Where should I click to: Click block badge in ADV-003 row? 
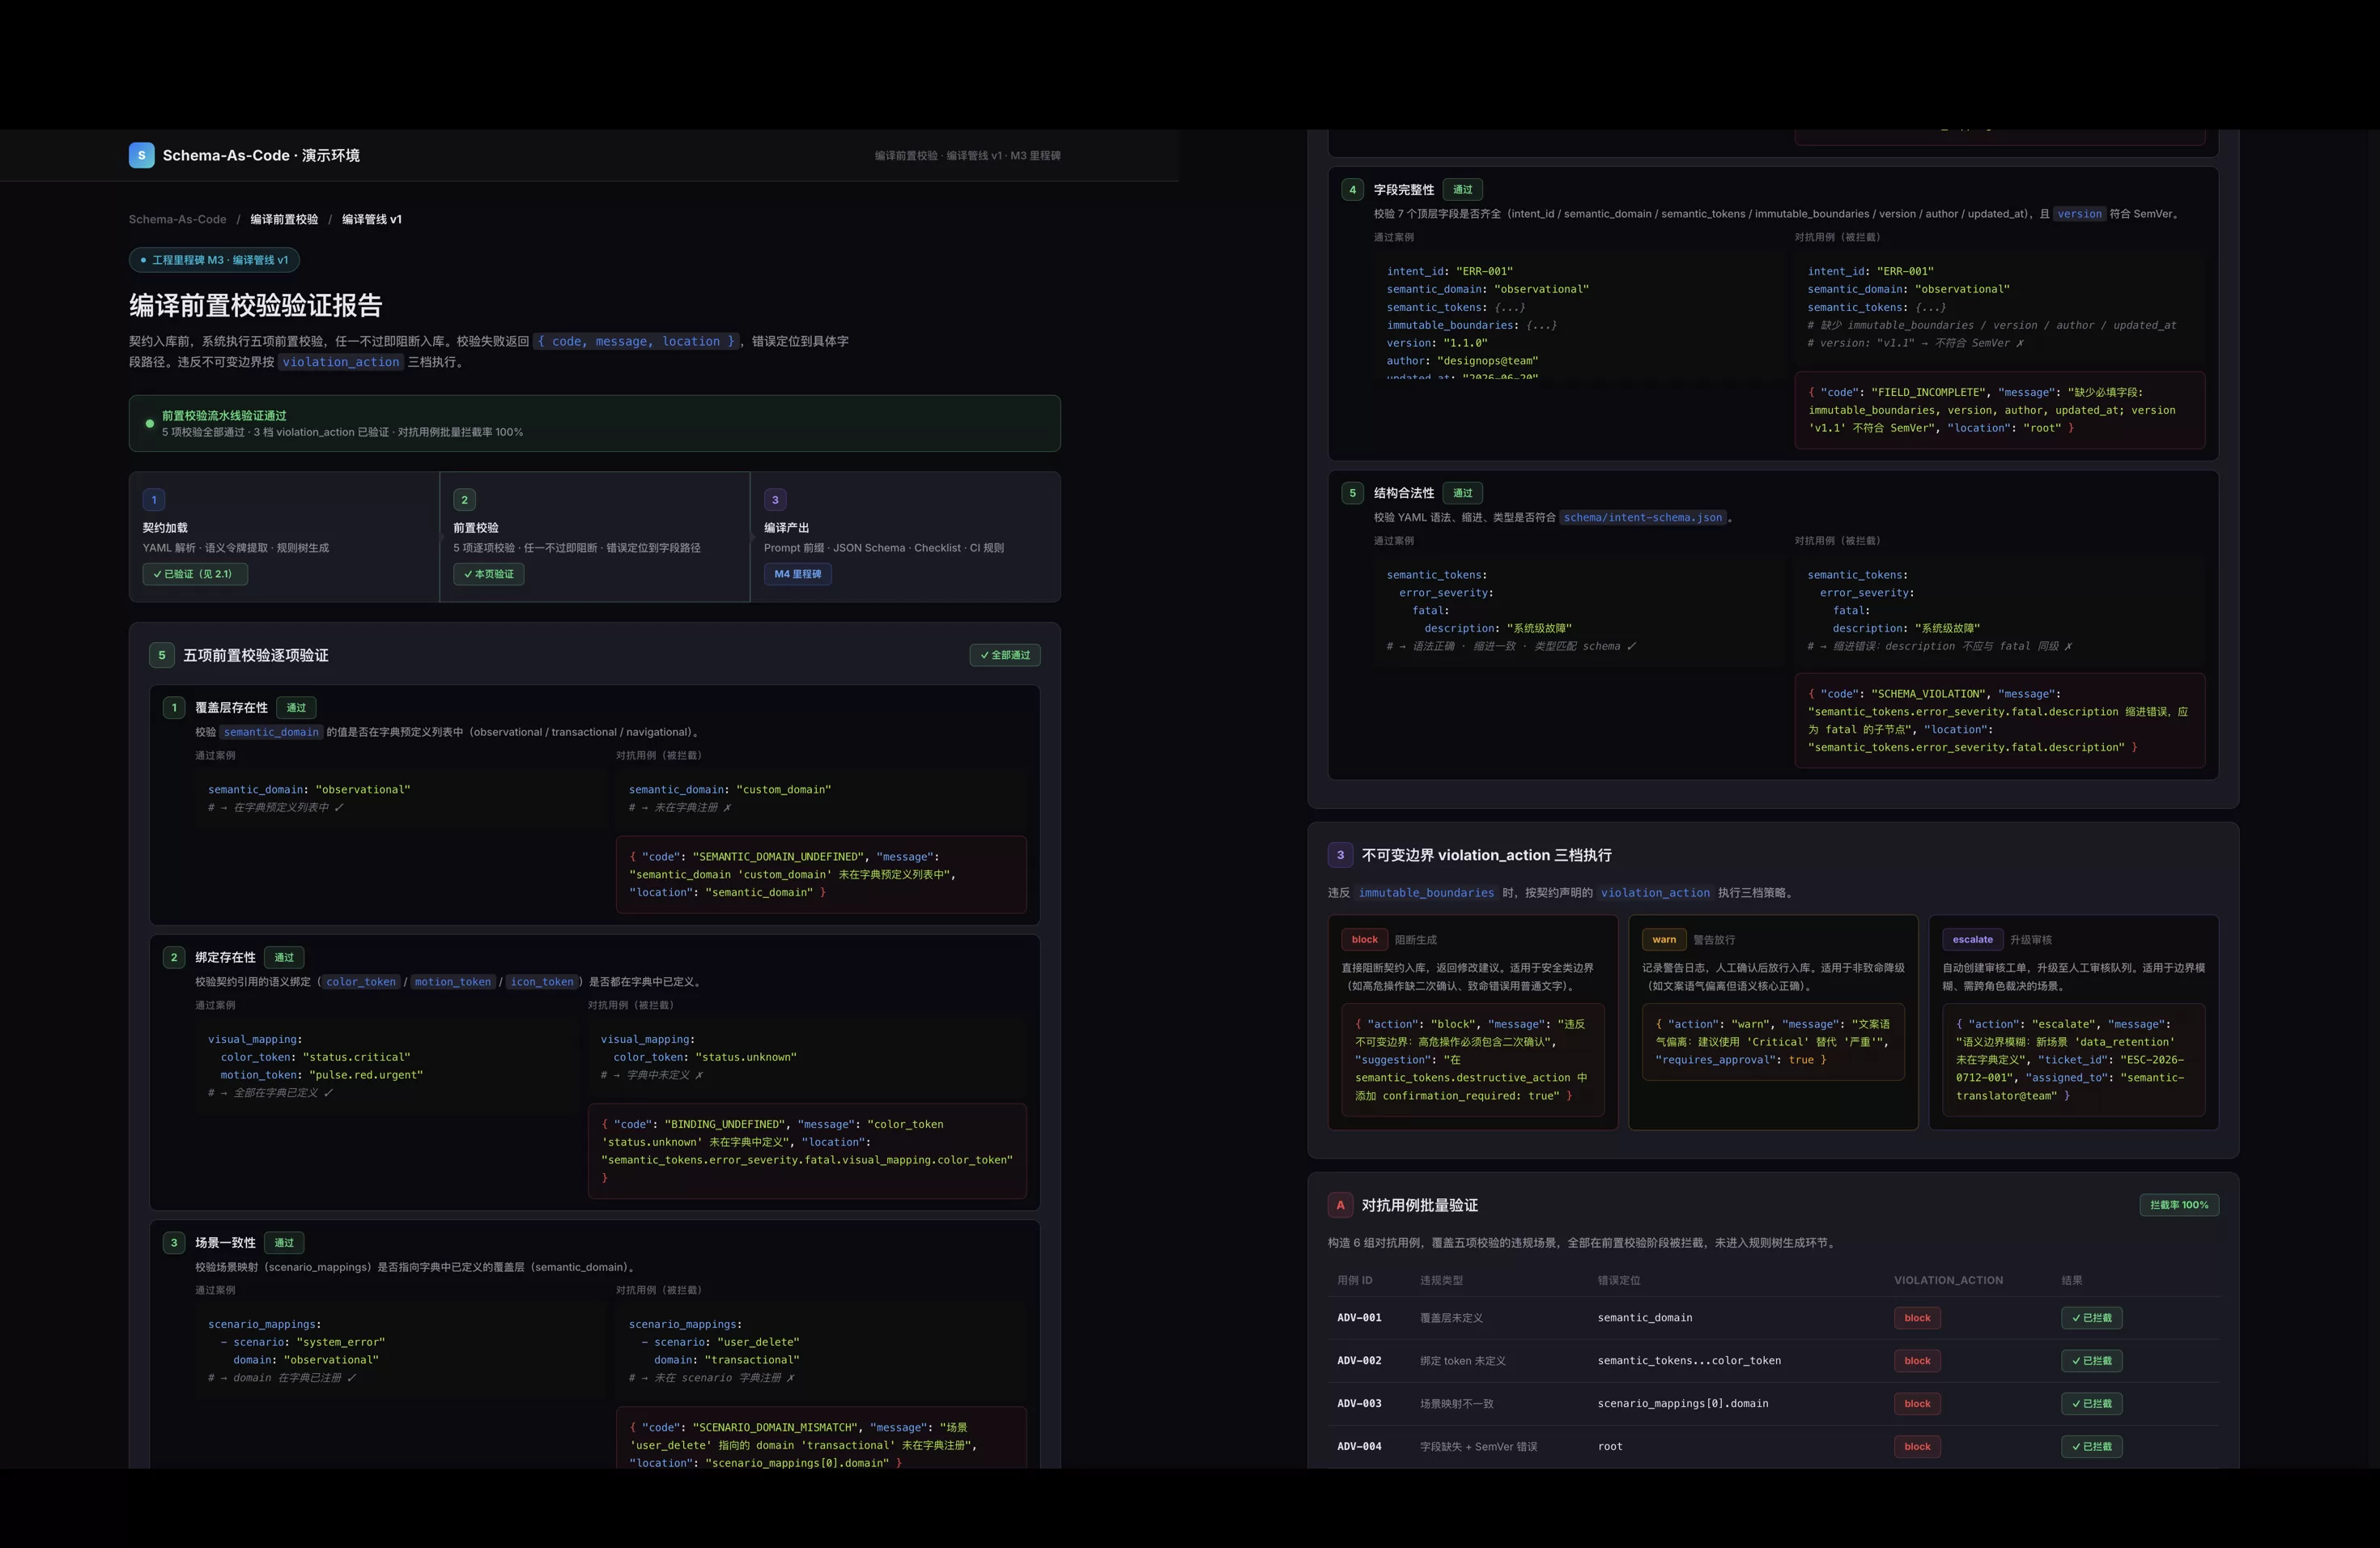click(1917, 1404)
